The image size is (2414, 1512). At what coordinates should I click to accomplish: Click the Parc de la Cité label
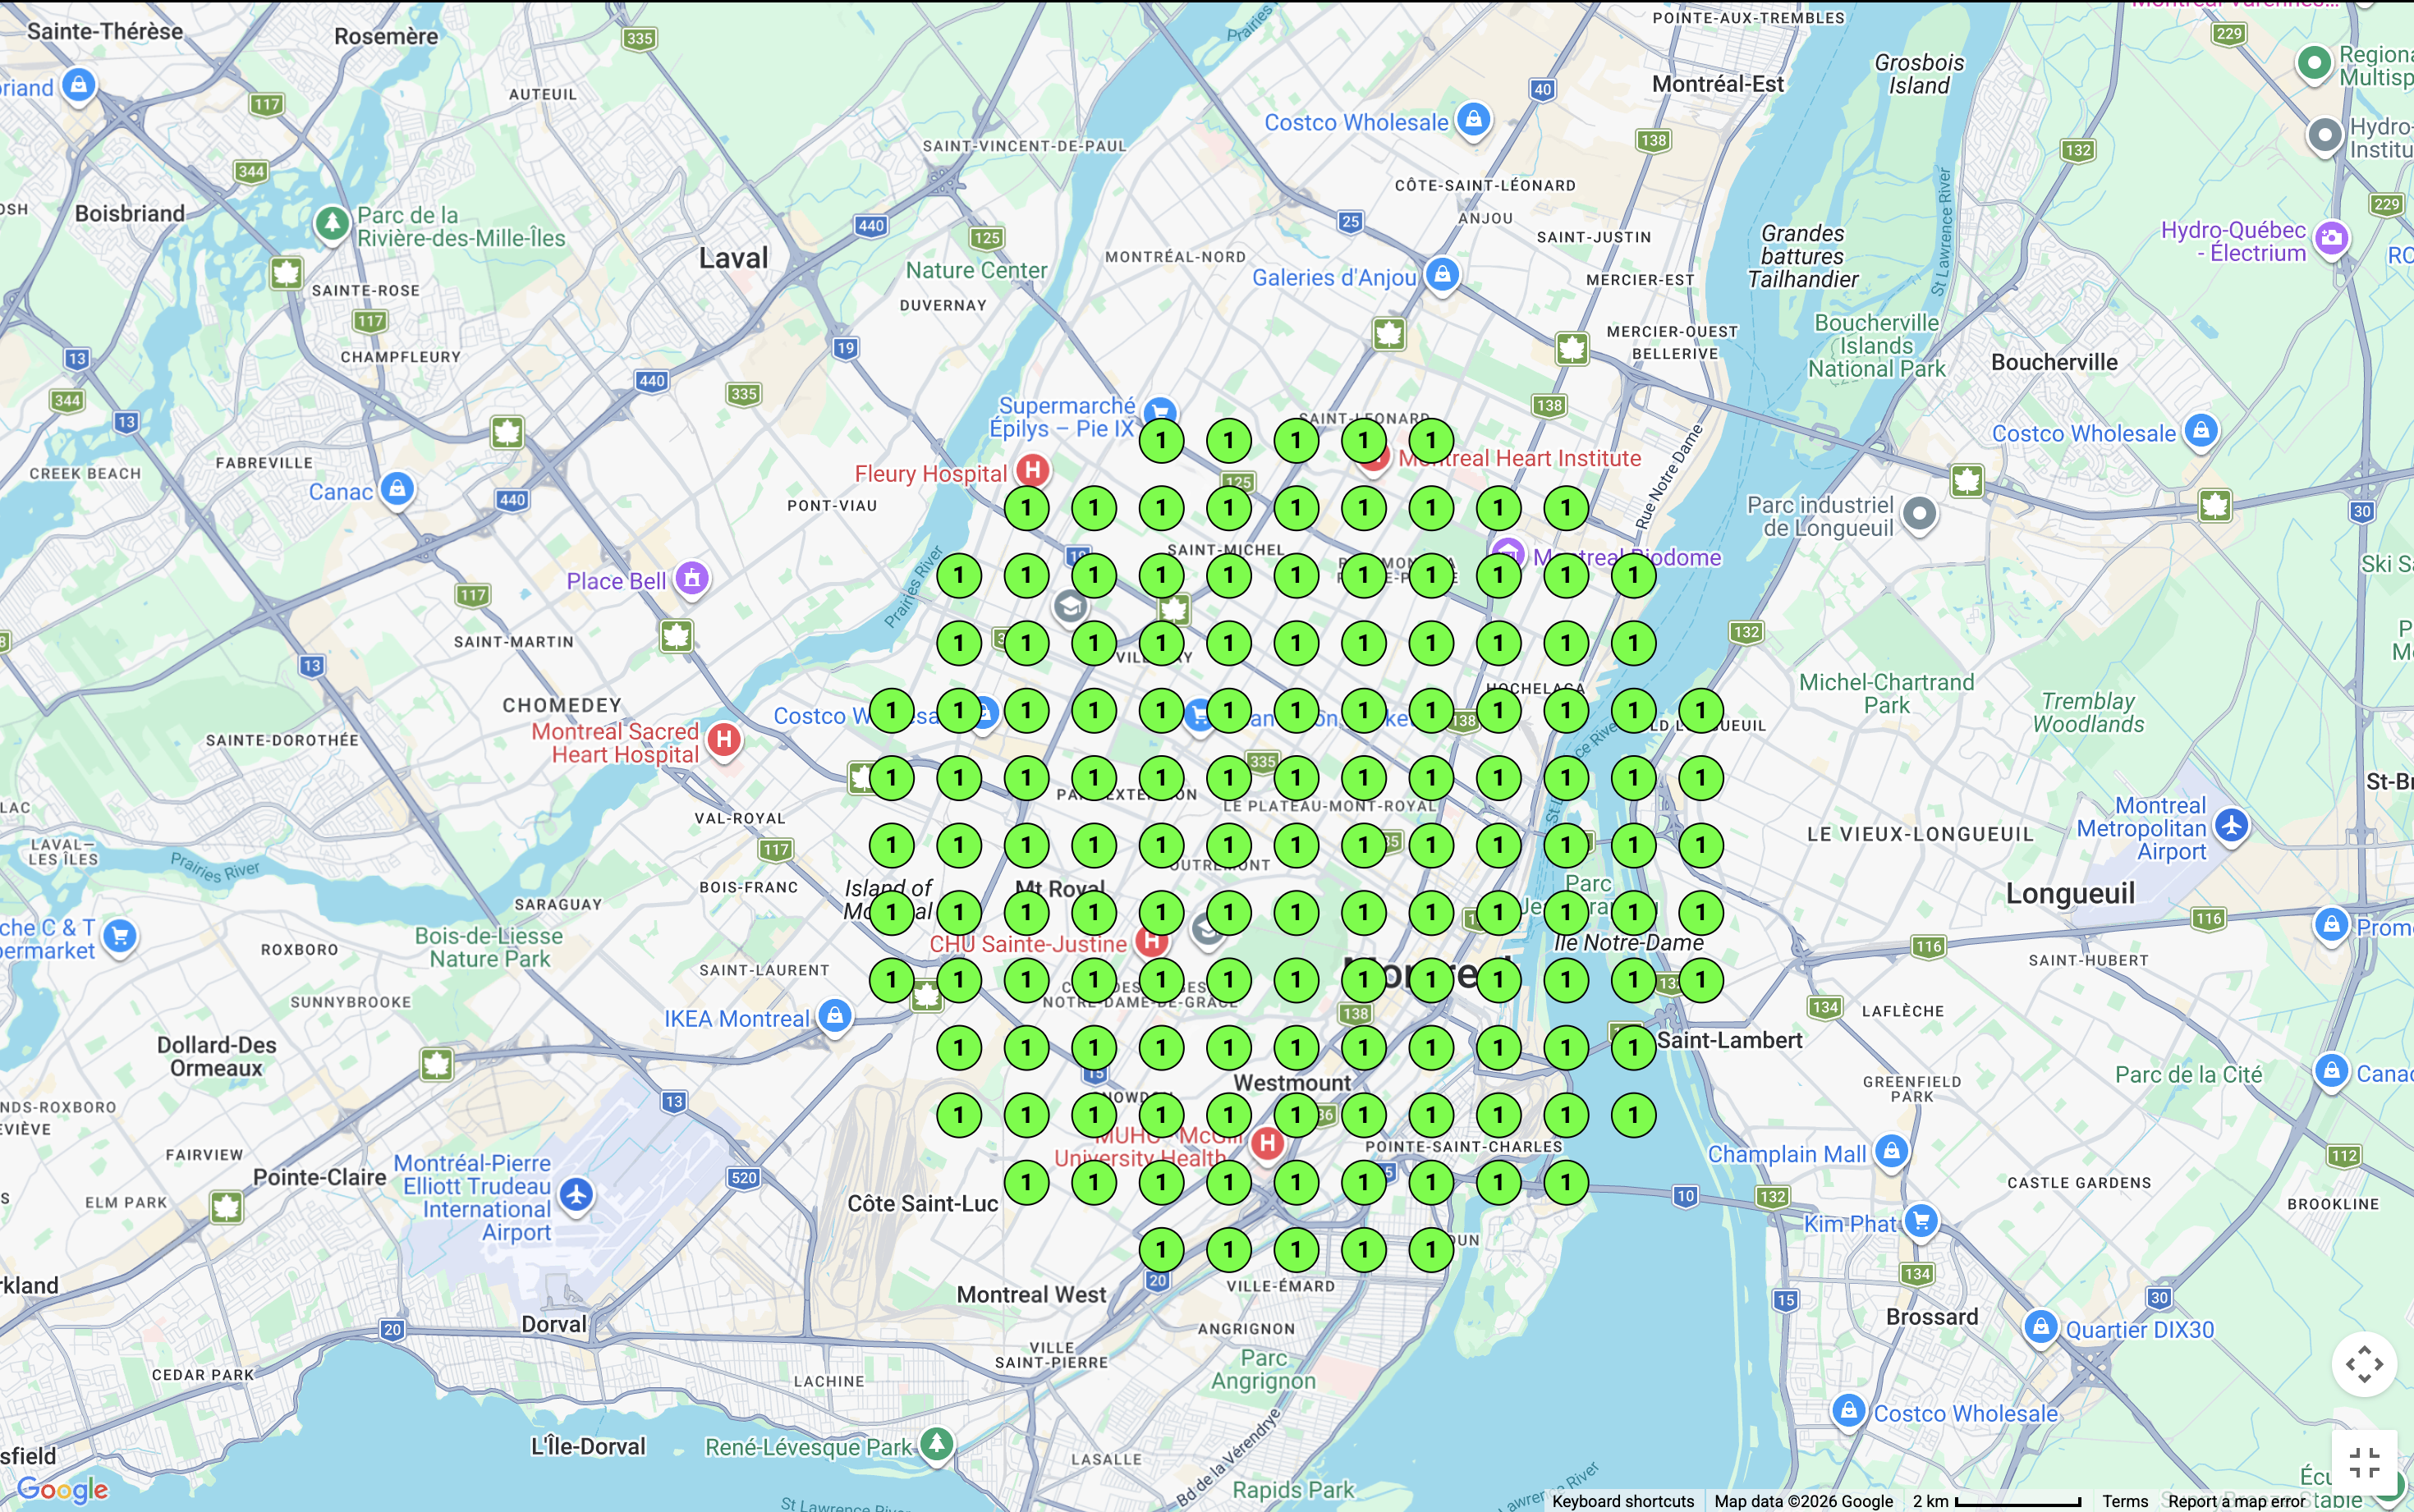[2188, 1075]
